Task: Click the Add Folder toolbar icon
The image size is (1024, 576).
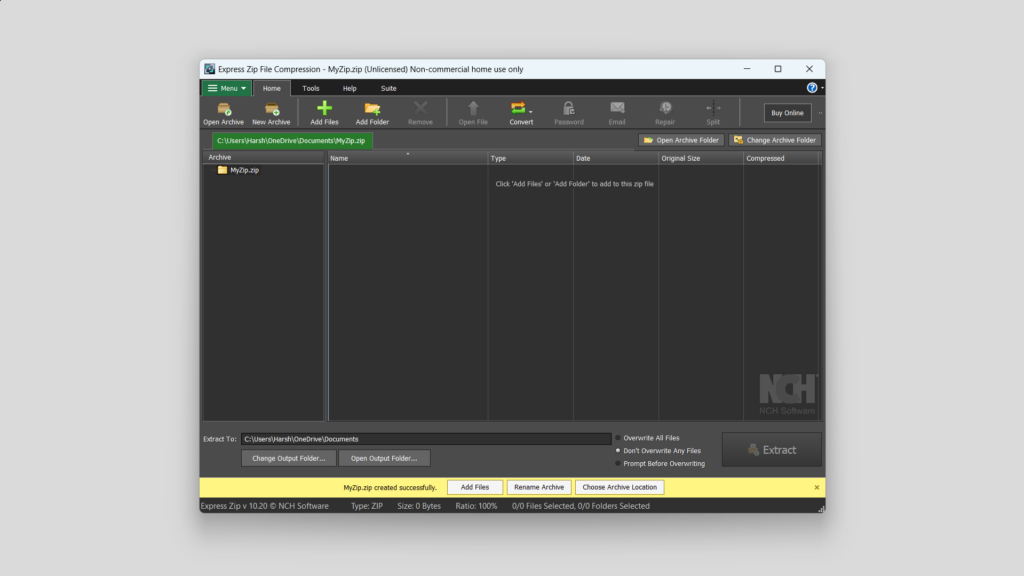Action: (372, 108)
